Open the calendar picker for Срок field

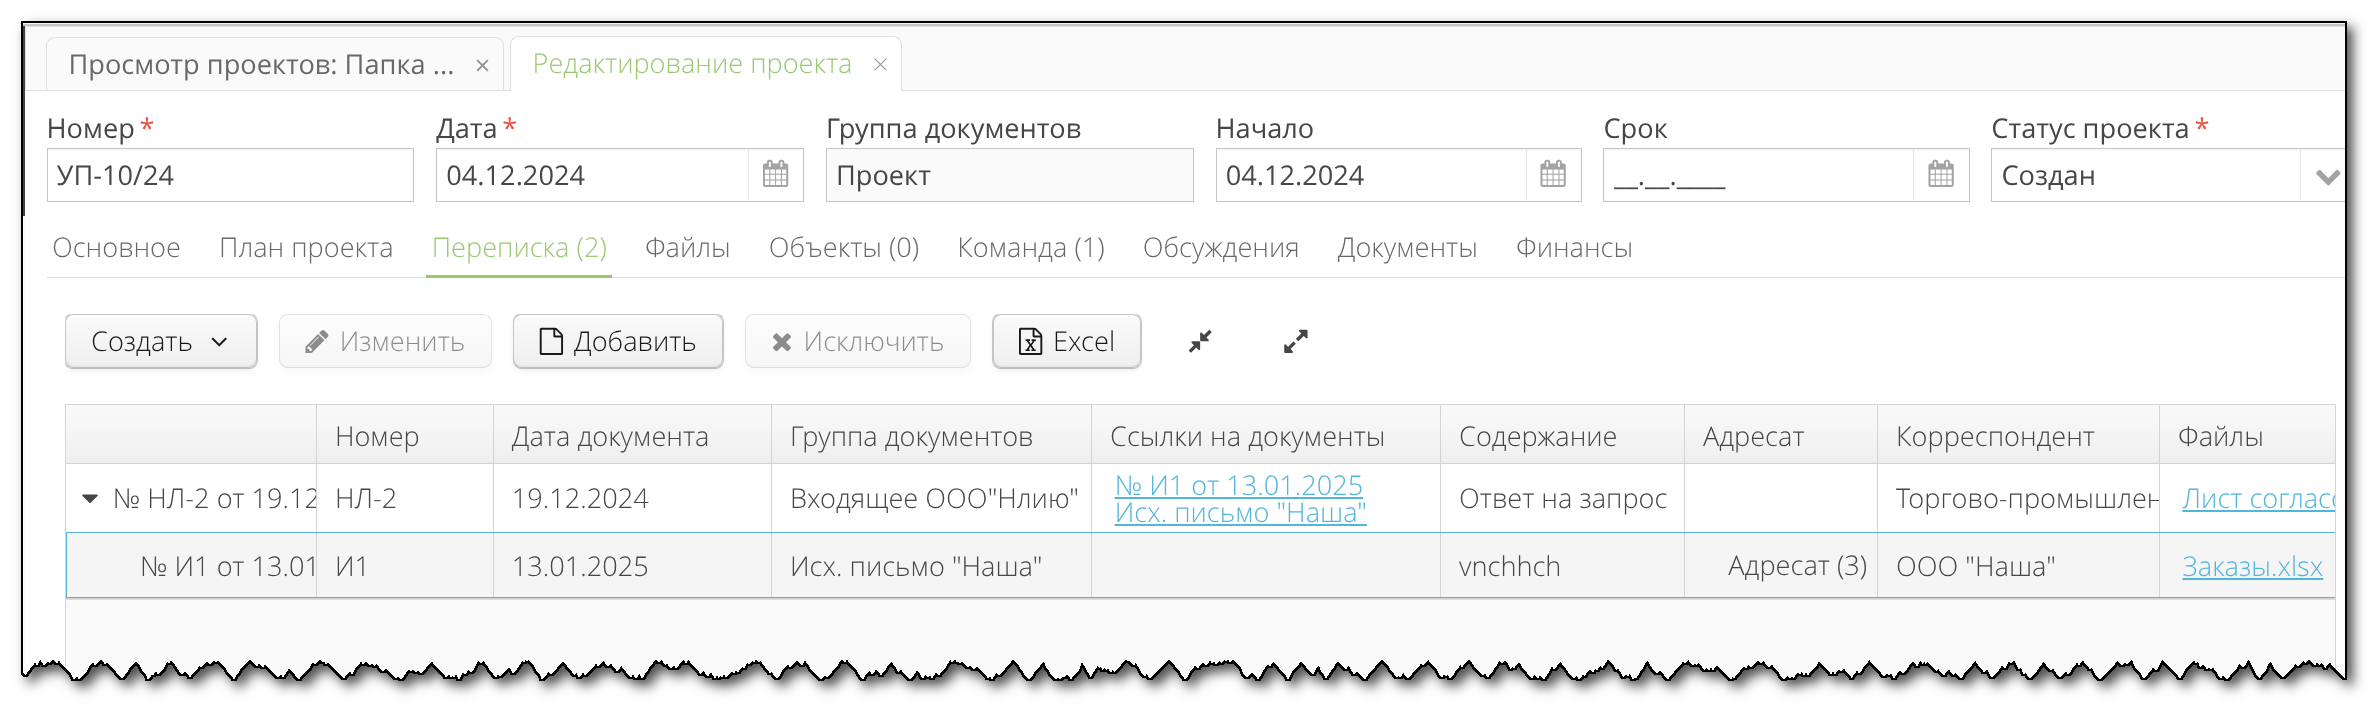[1940, 175]
